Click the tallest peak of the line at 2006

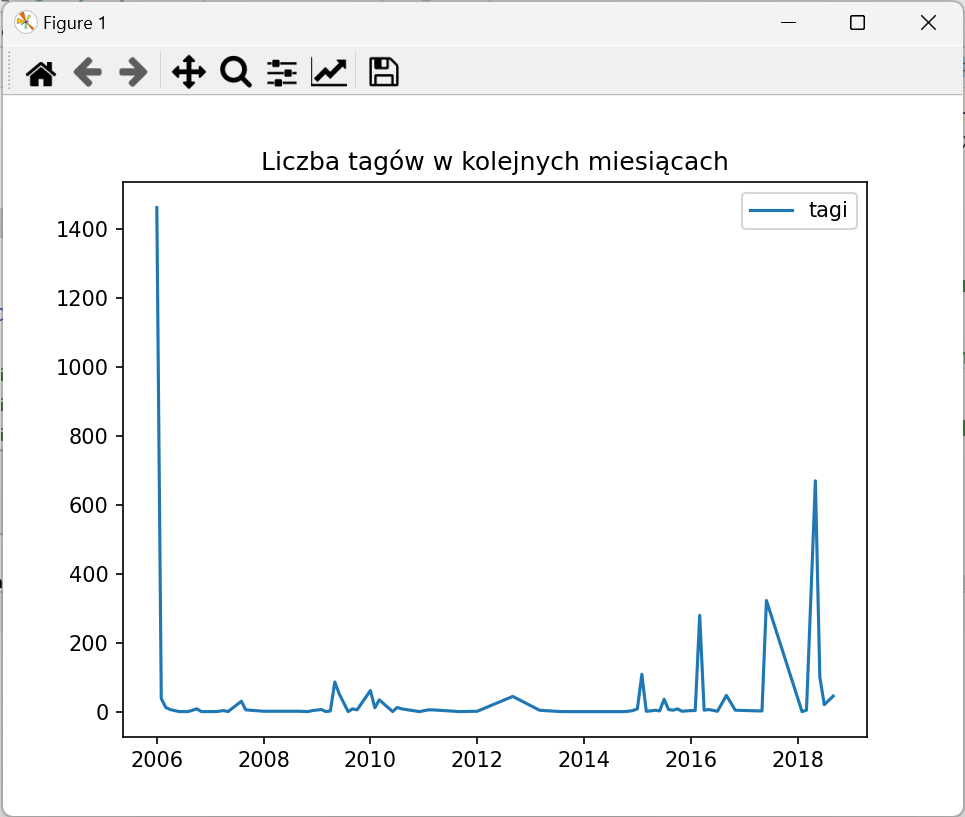(157, 208)
